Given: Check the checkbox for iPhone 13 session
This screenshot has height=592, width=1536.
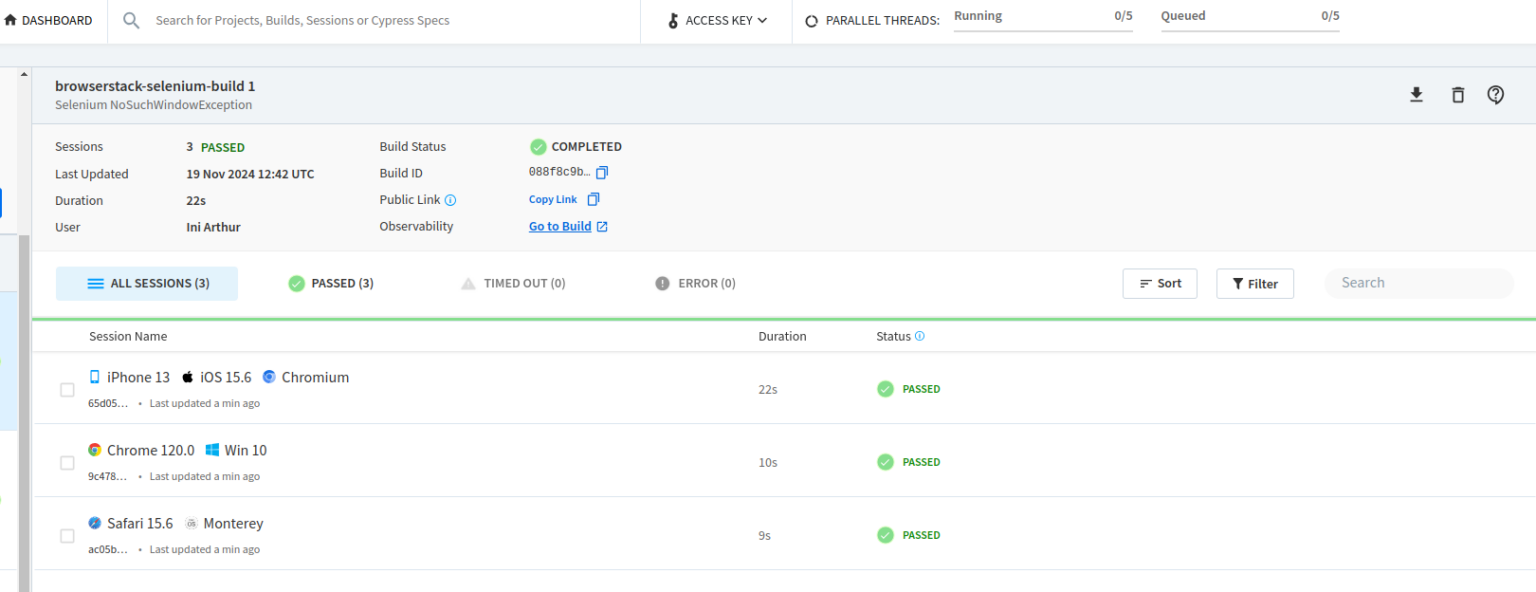Looking at the screenshot, I should click(67, 389).
